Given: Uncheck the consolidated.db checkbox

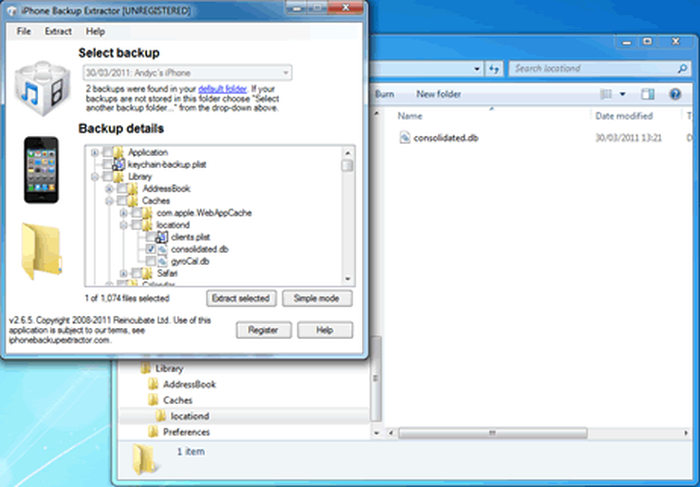Looking at the screenshot, I should [151, 249].
